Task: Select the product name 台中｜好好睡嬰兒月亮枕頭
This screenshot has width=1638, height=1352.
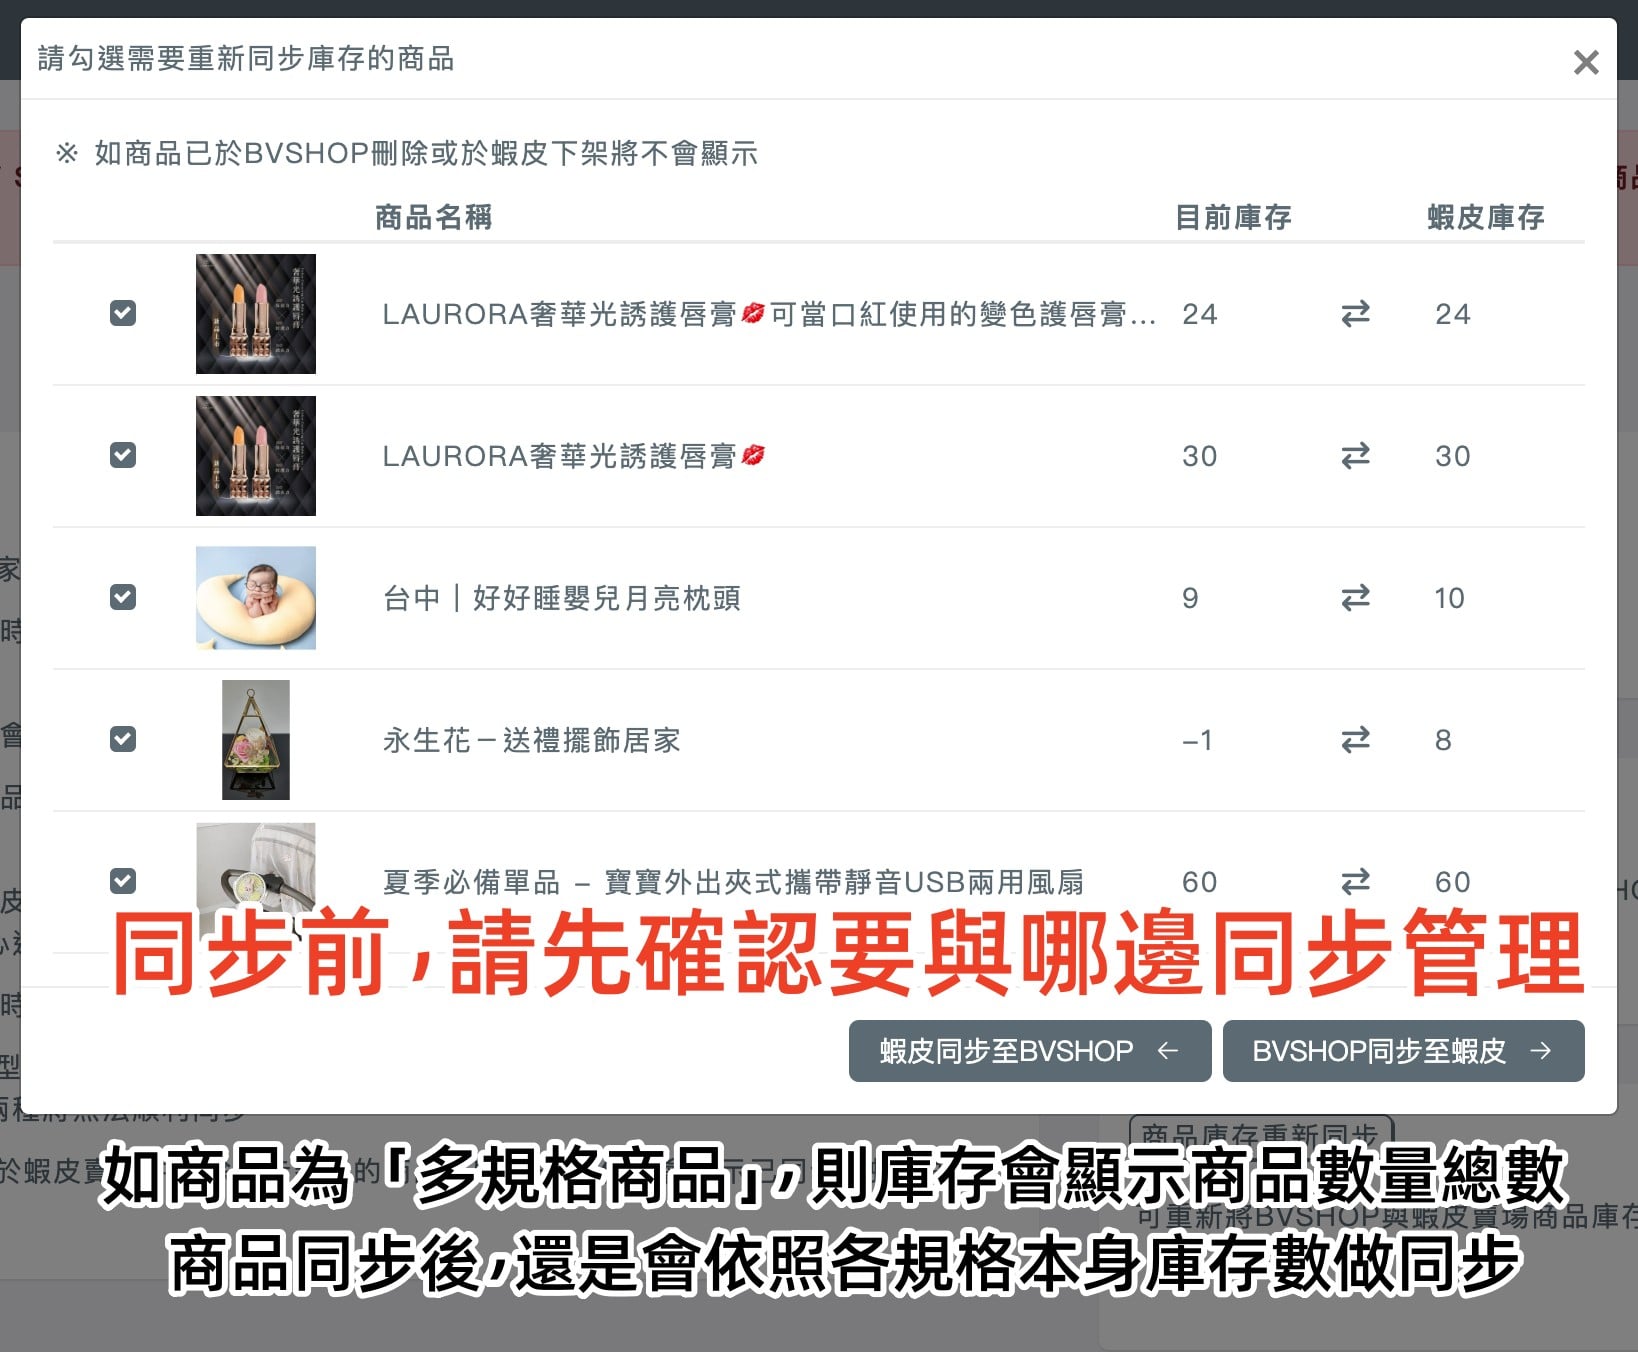Action: [562, 598]
